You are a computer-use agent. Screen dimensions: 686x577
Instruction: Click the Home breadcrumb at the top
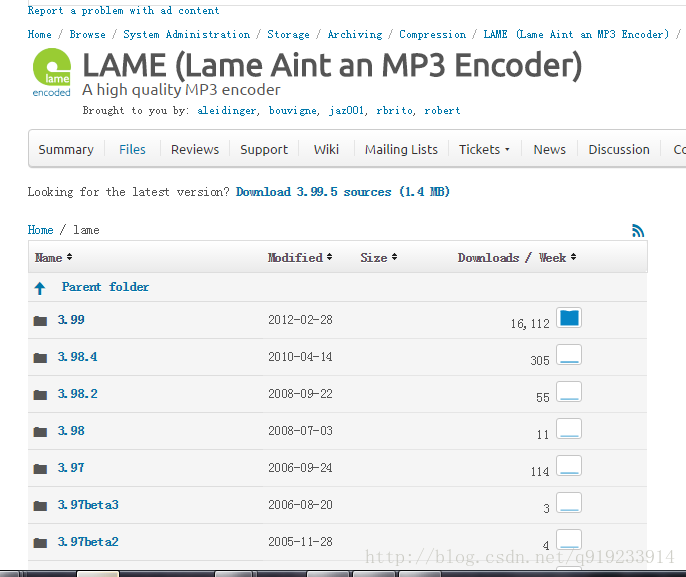(39, 35)
